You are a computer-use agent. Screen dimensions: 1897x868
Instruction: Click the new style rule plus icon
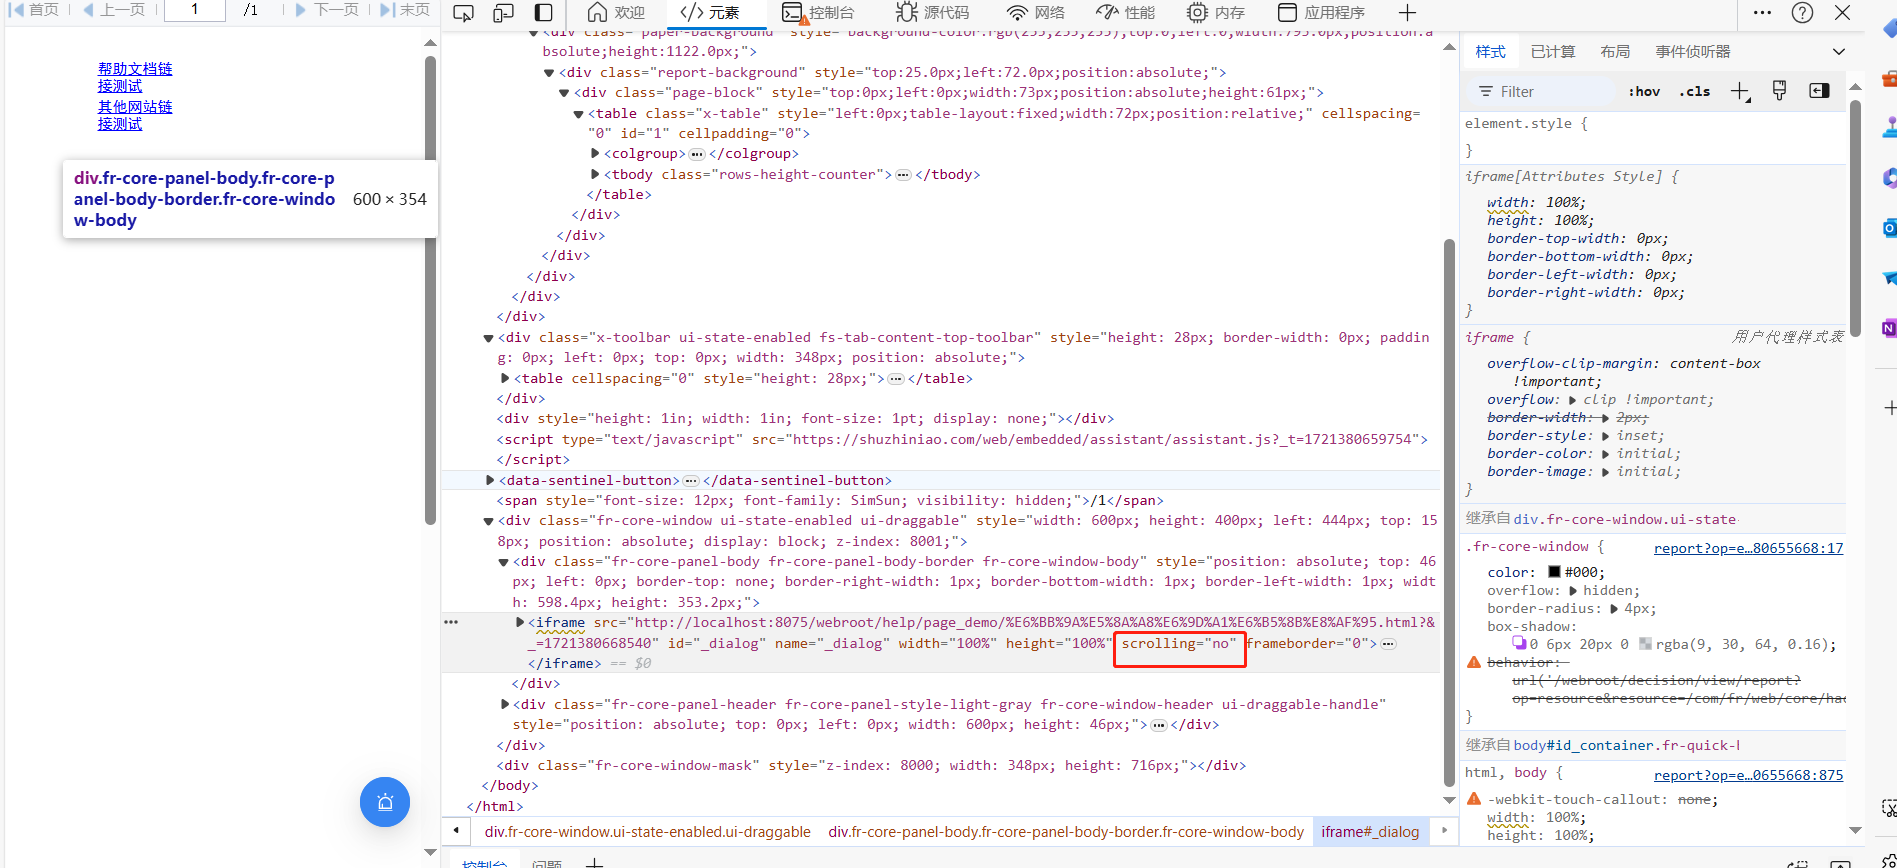pos(1740,92)
